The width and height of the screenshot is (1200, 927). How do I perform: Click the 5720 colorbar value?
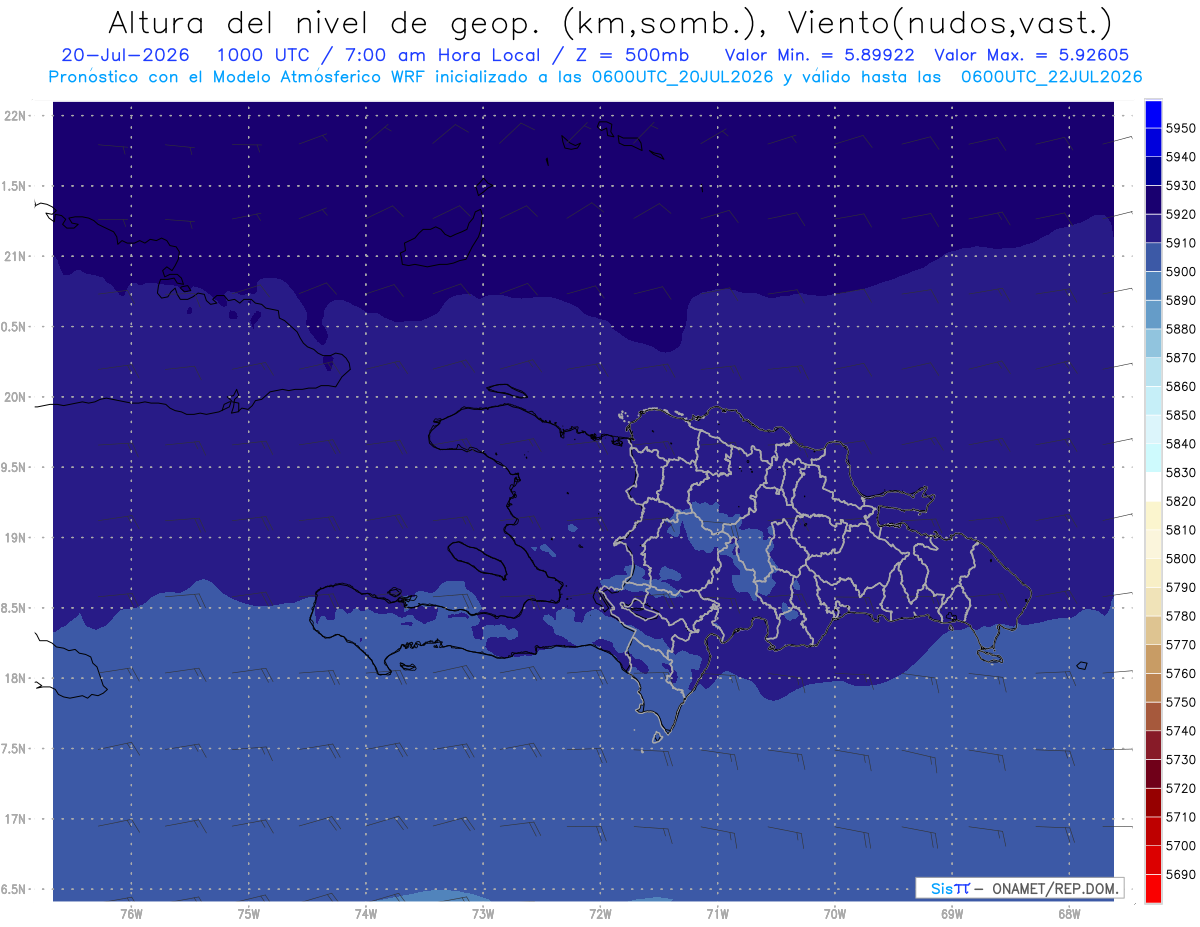[x=1180, y=789]
